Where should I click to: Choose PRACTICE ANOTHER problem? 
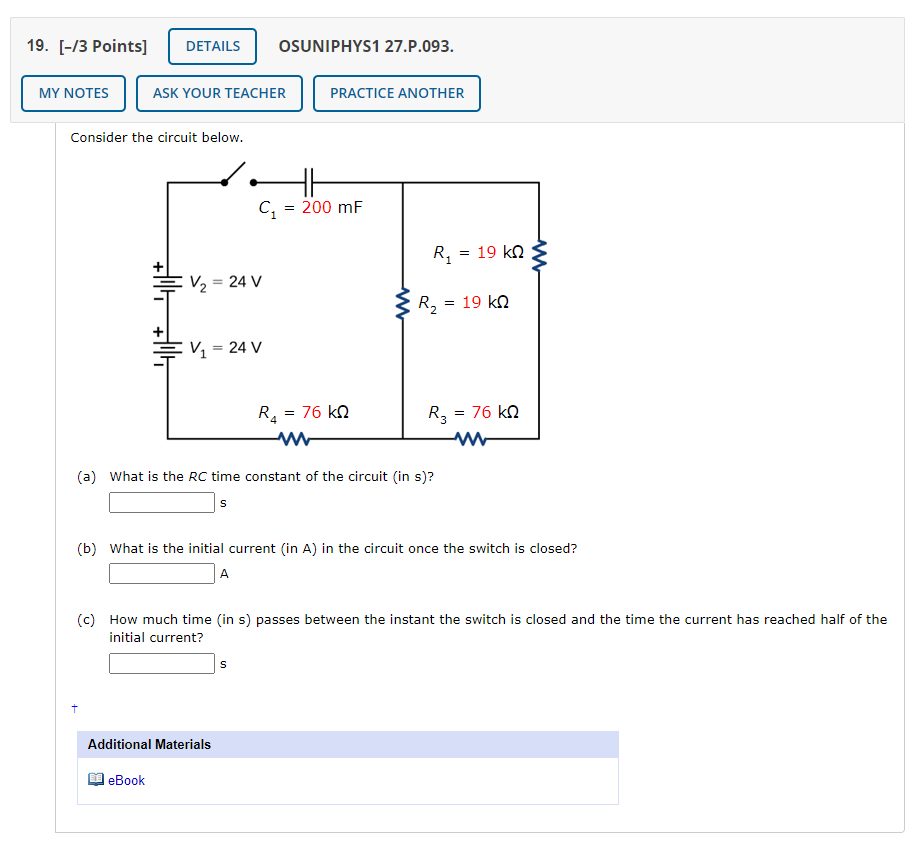pos(397,93)
